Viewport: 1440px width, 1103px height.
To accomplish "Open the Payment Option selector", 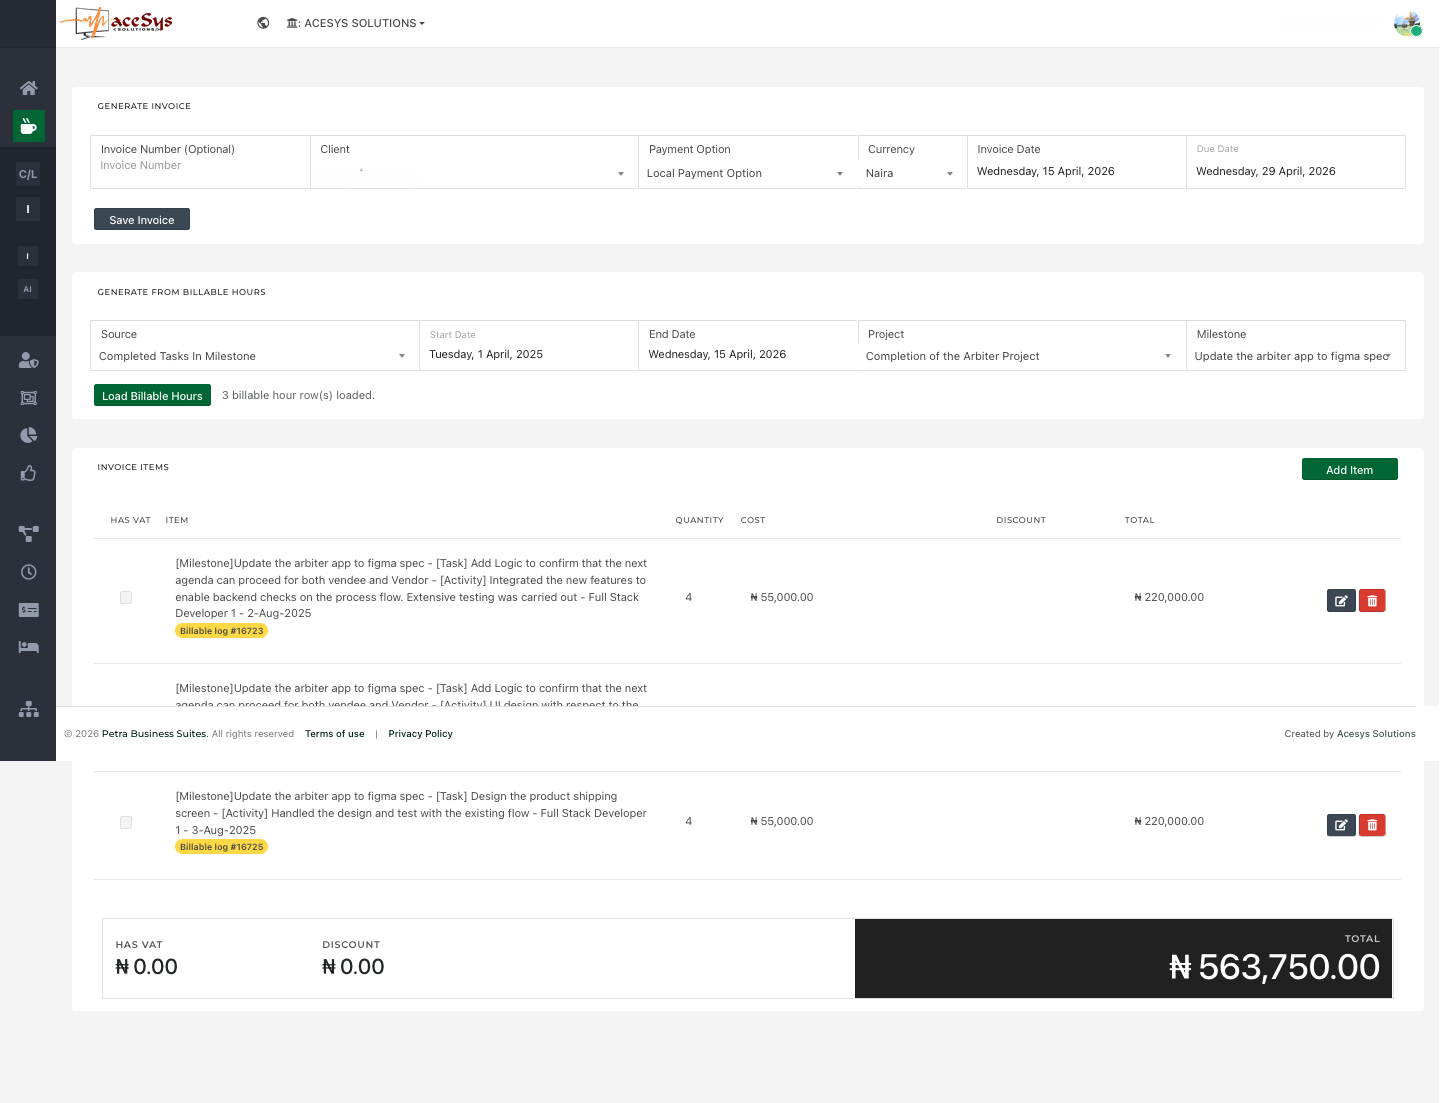I will tap(744, 173).
